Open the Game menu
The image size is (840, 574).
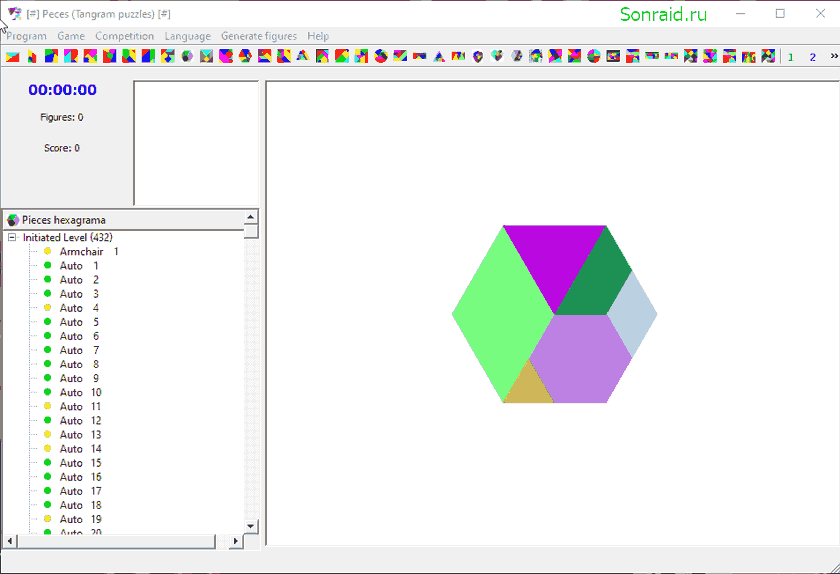tap(71, 36)
